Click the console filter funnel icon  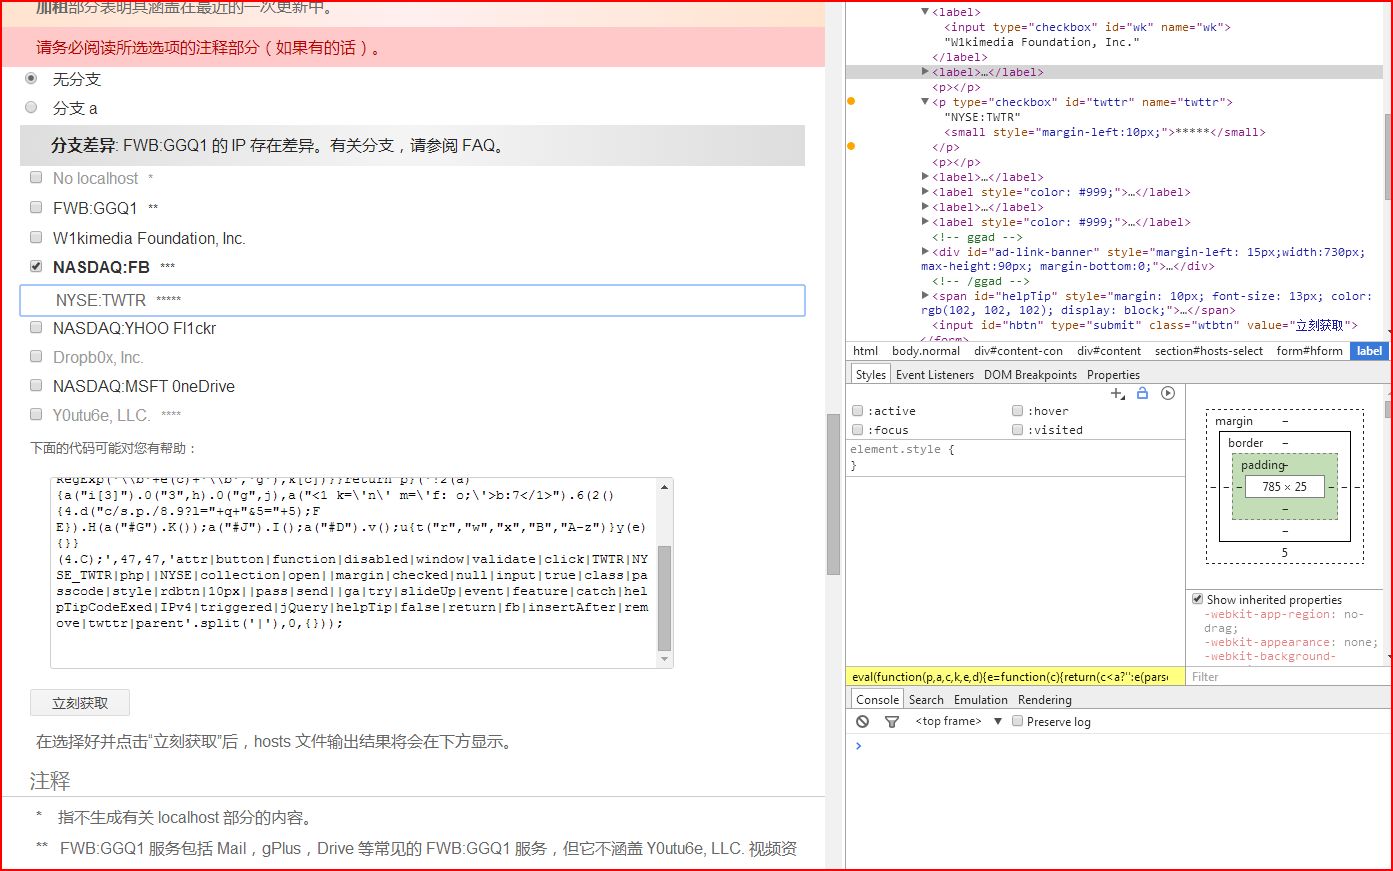[x=892, y=721]
